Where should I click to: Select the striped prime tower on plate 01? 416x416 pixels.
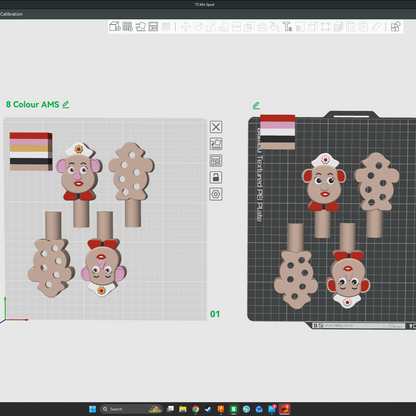[31, 152]
